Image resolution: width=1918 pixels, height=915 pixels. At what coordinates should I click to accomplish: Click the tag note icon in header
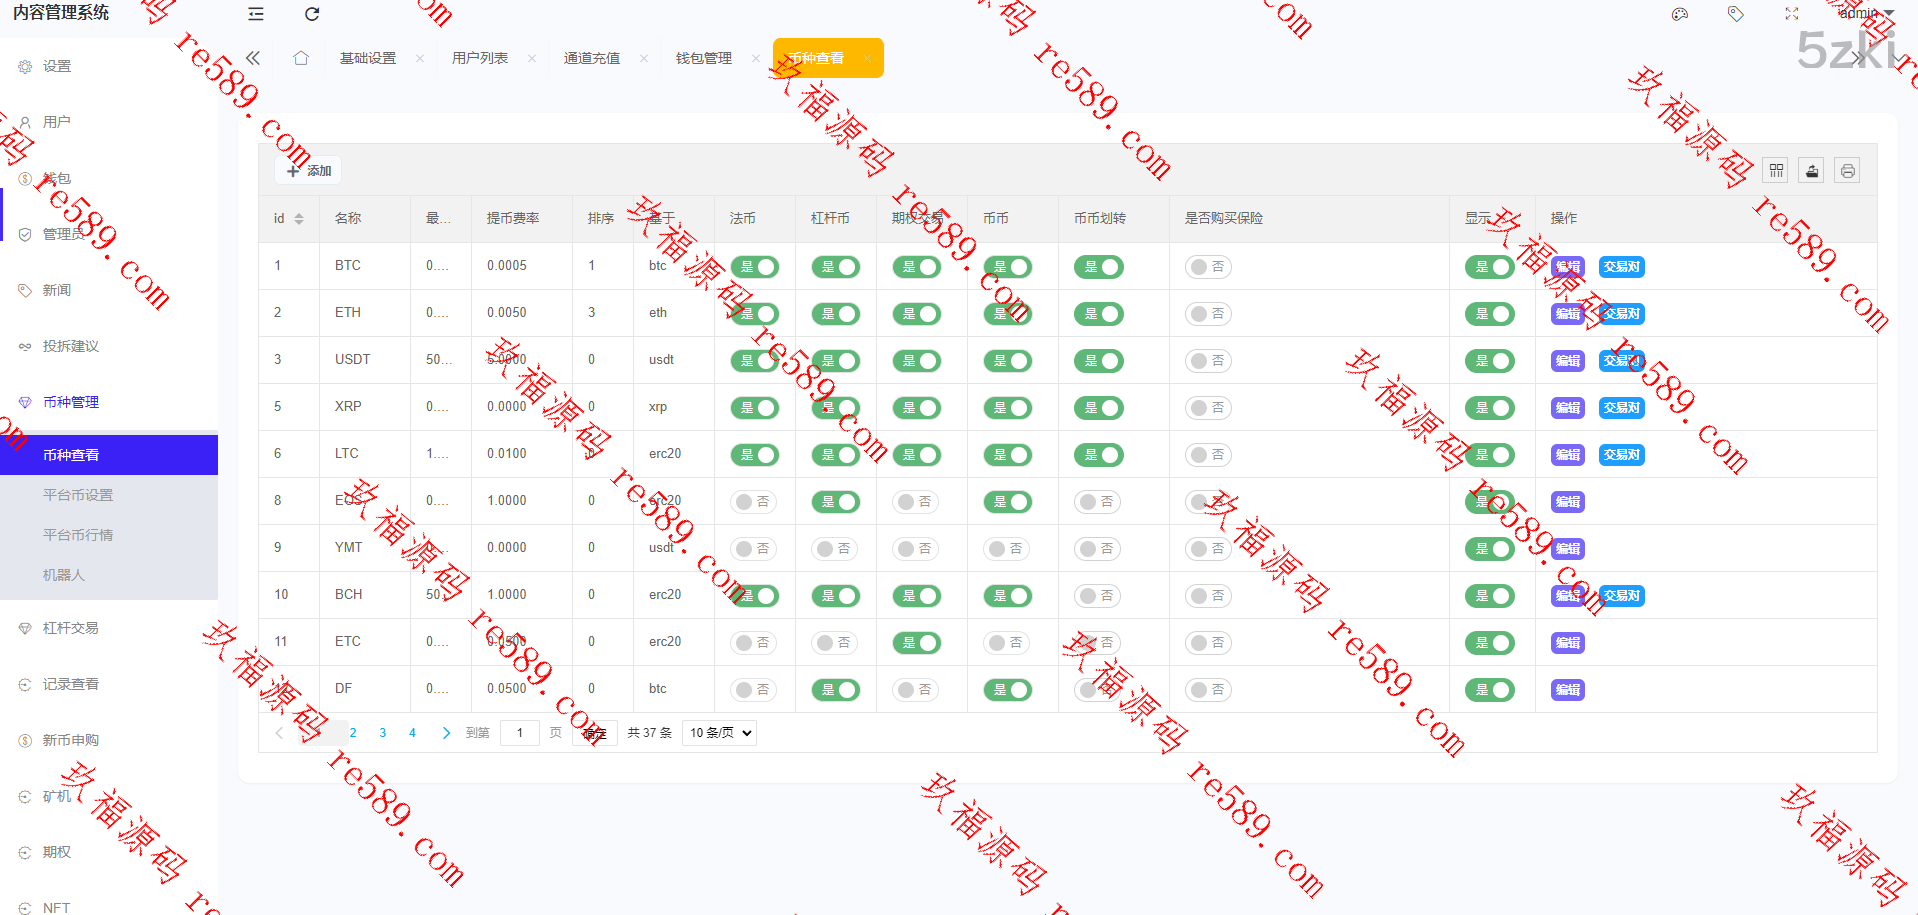(1735, 14)
